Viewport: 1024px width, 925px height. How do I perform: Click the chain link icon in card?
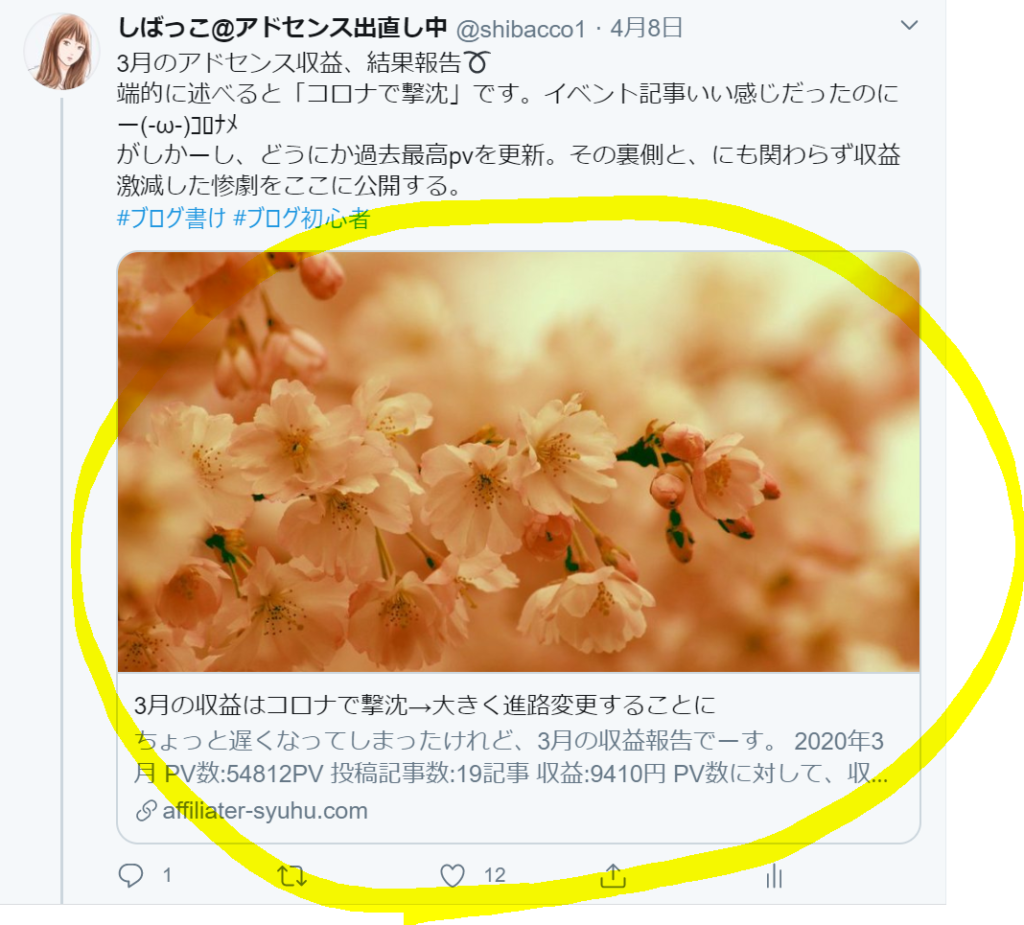click(x=146, y=811)
